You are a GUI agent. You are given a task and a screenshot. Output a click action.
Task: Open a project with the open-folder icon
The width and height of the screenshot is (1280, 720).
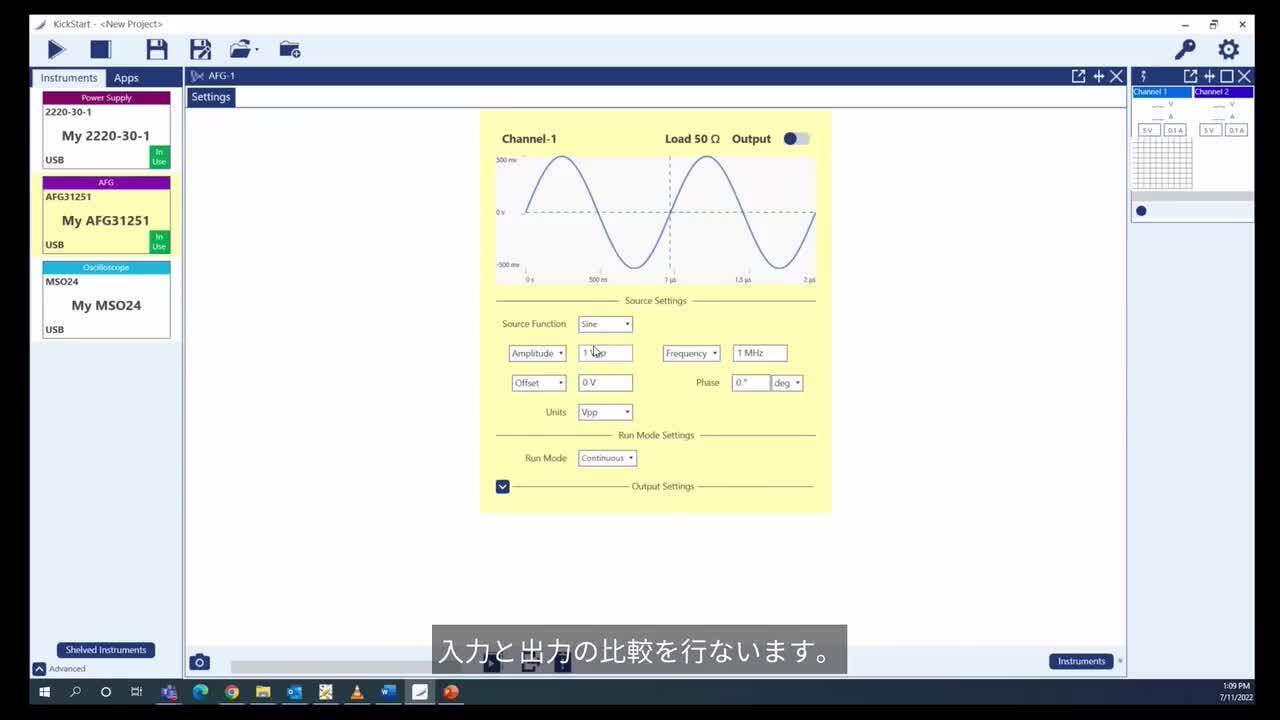[242, 49]
